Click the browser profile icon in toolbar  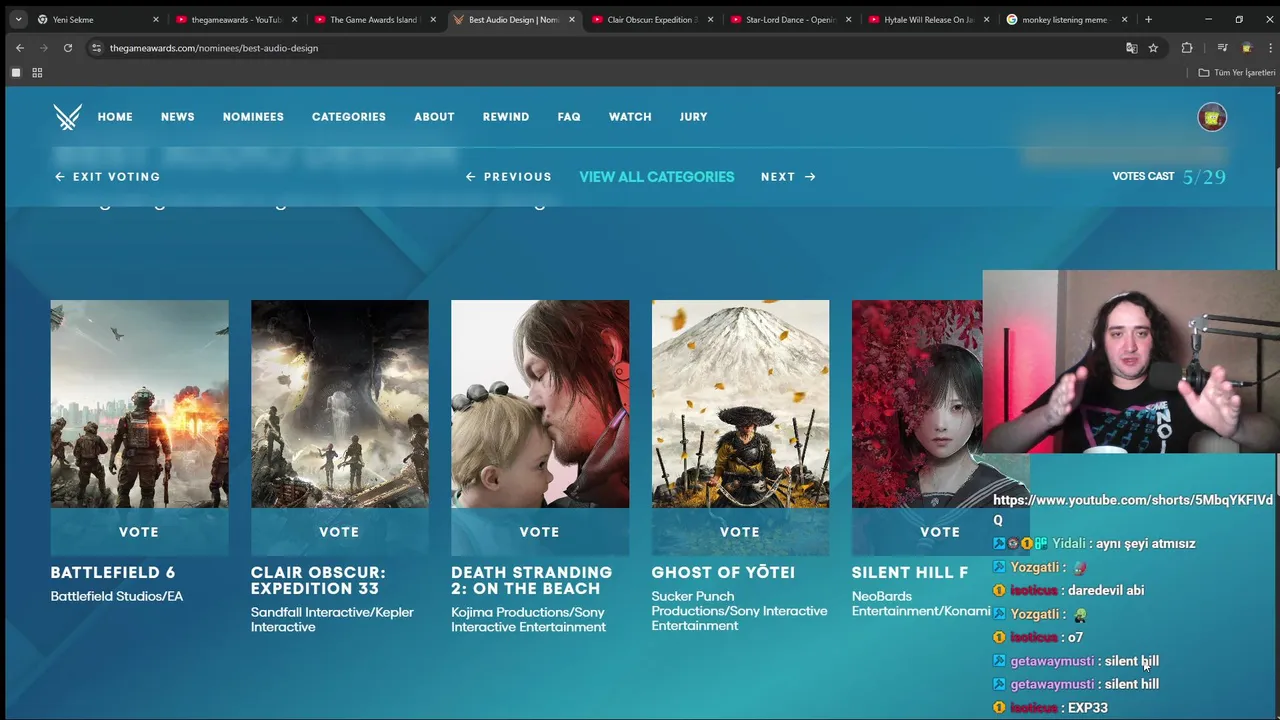[1246, 48]
